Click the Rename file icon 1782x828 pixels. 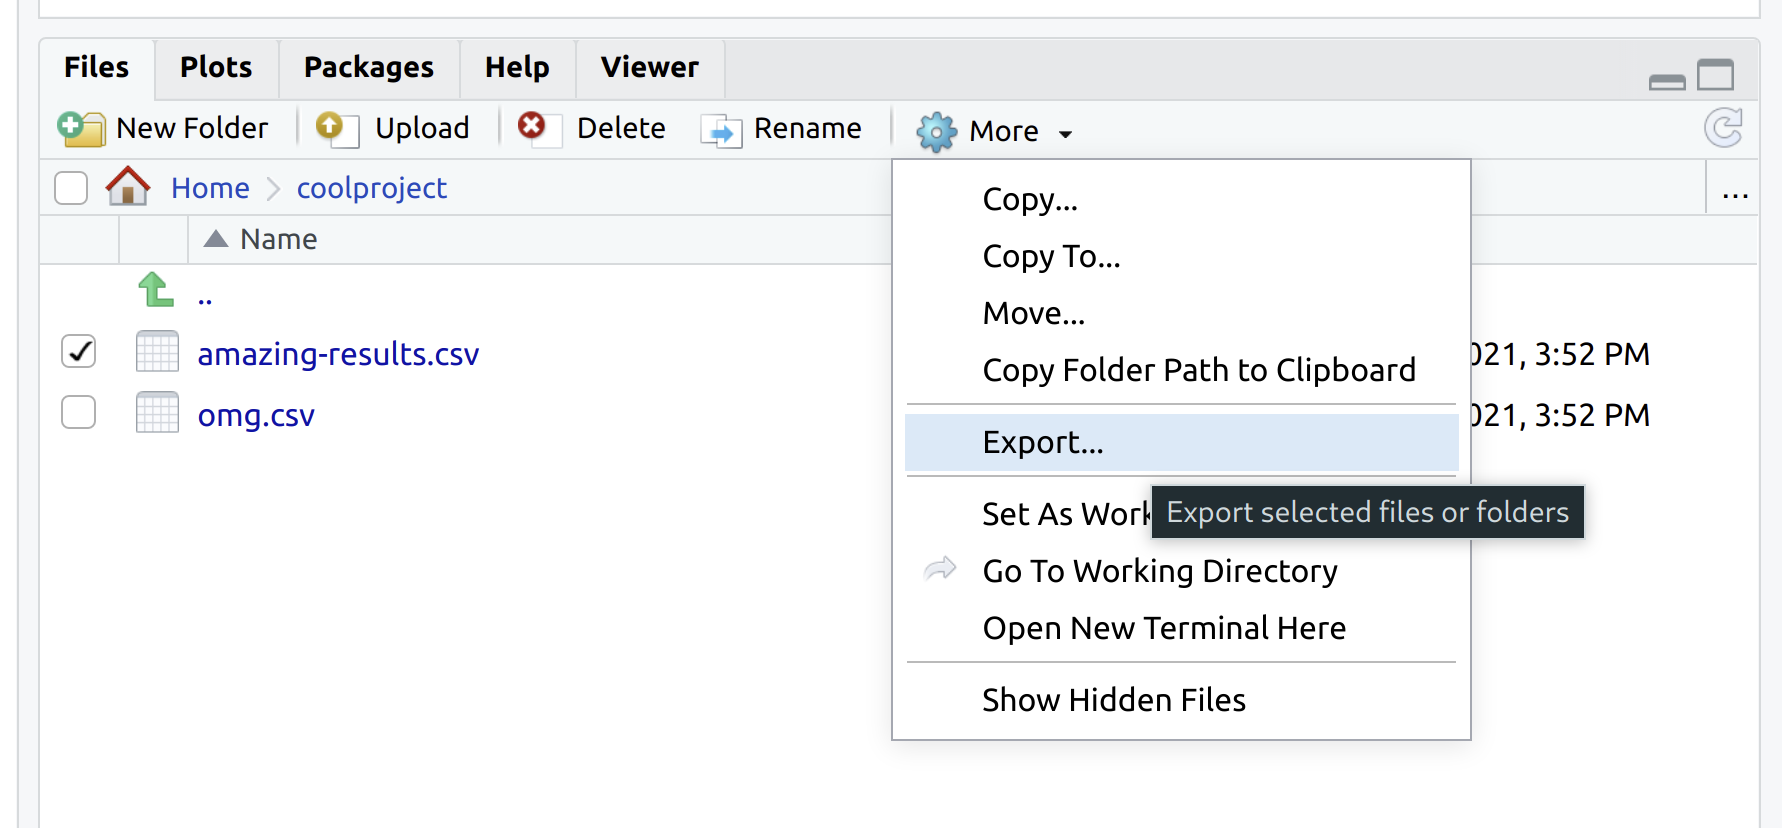(x=721, y=130)
